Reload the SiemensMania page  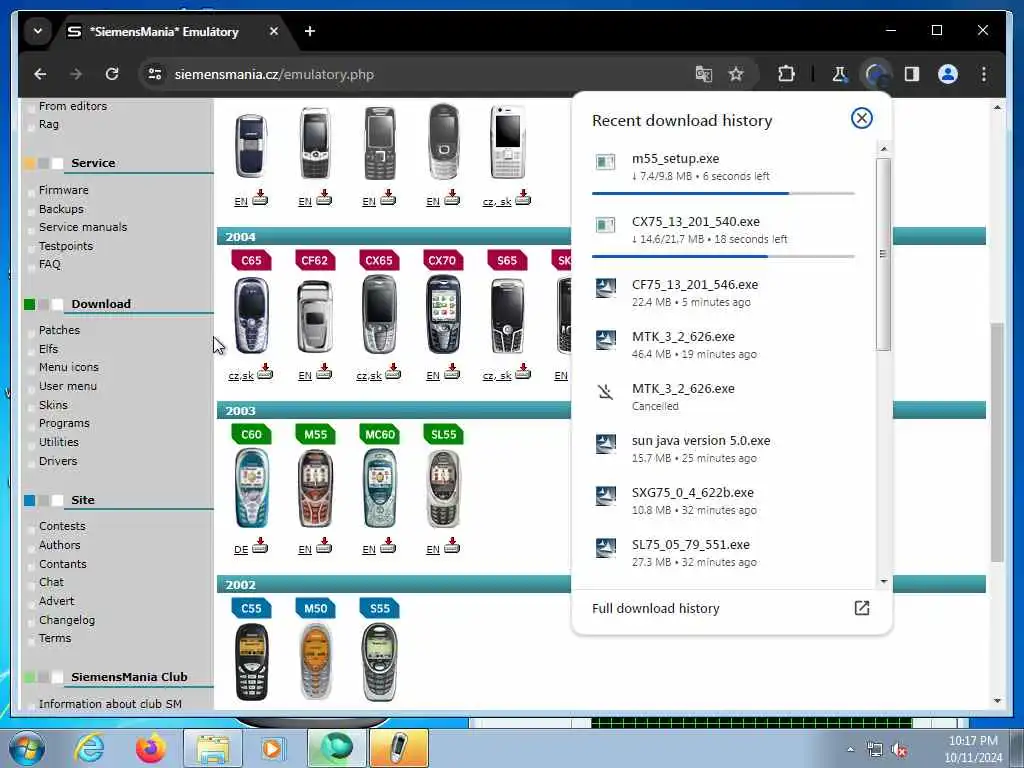(x=112, y=74)
